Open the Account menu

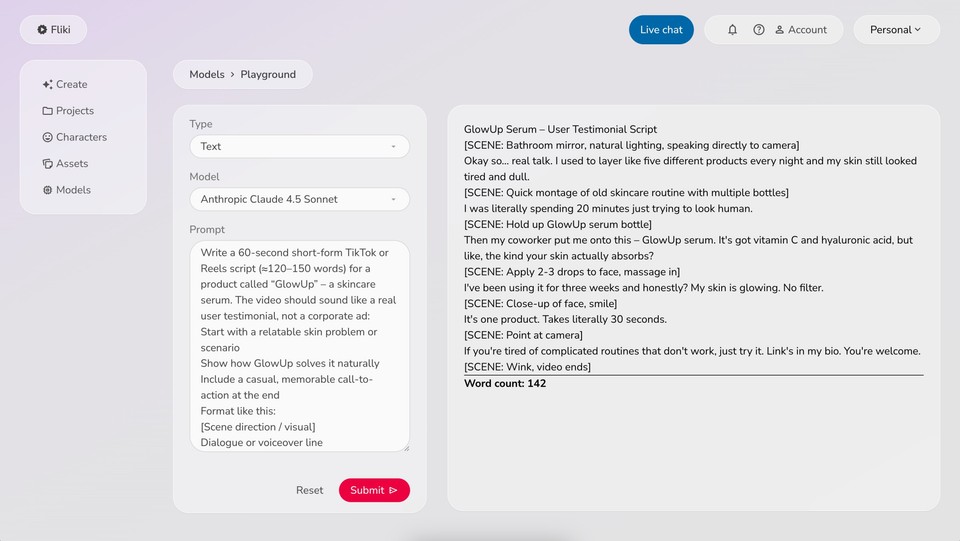(x=801, y=30)
